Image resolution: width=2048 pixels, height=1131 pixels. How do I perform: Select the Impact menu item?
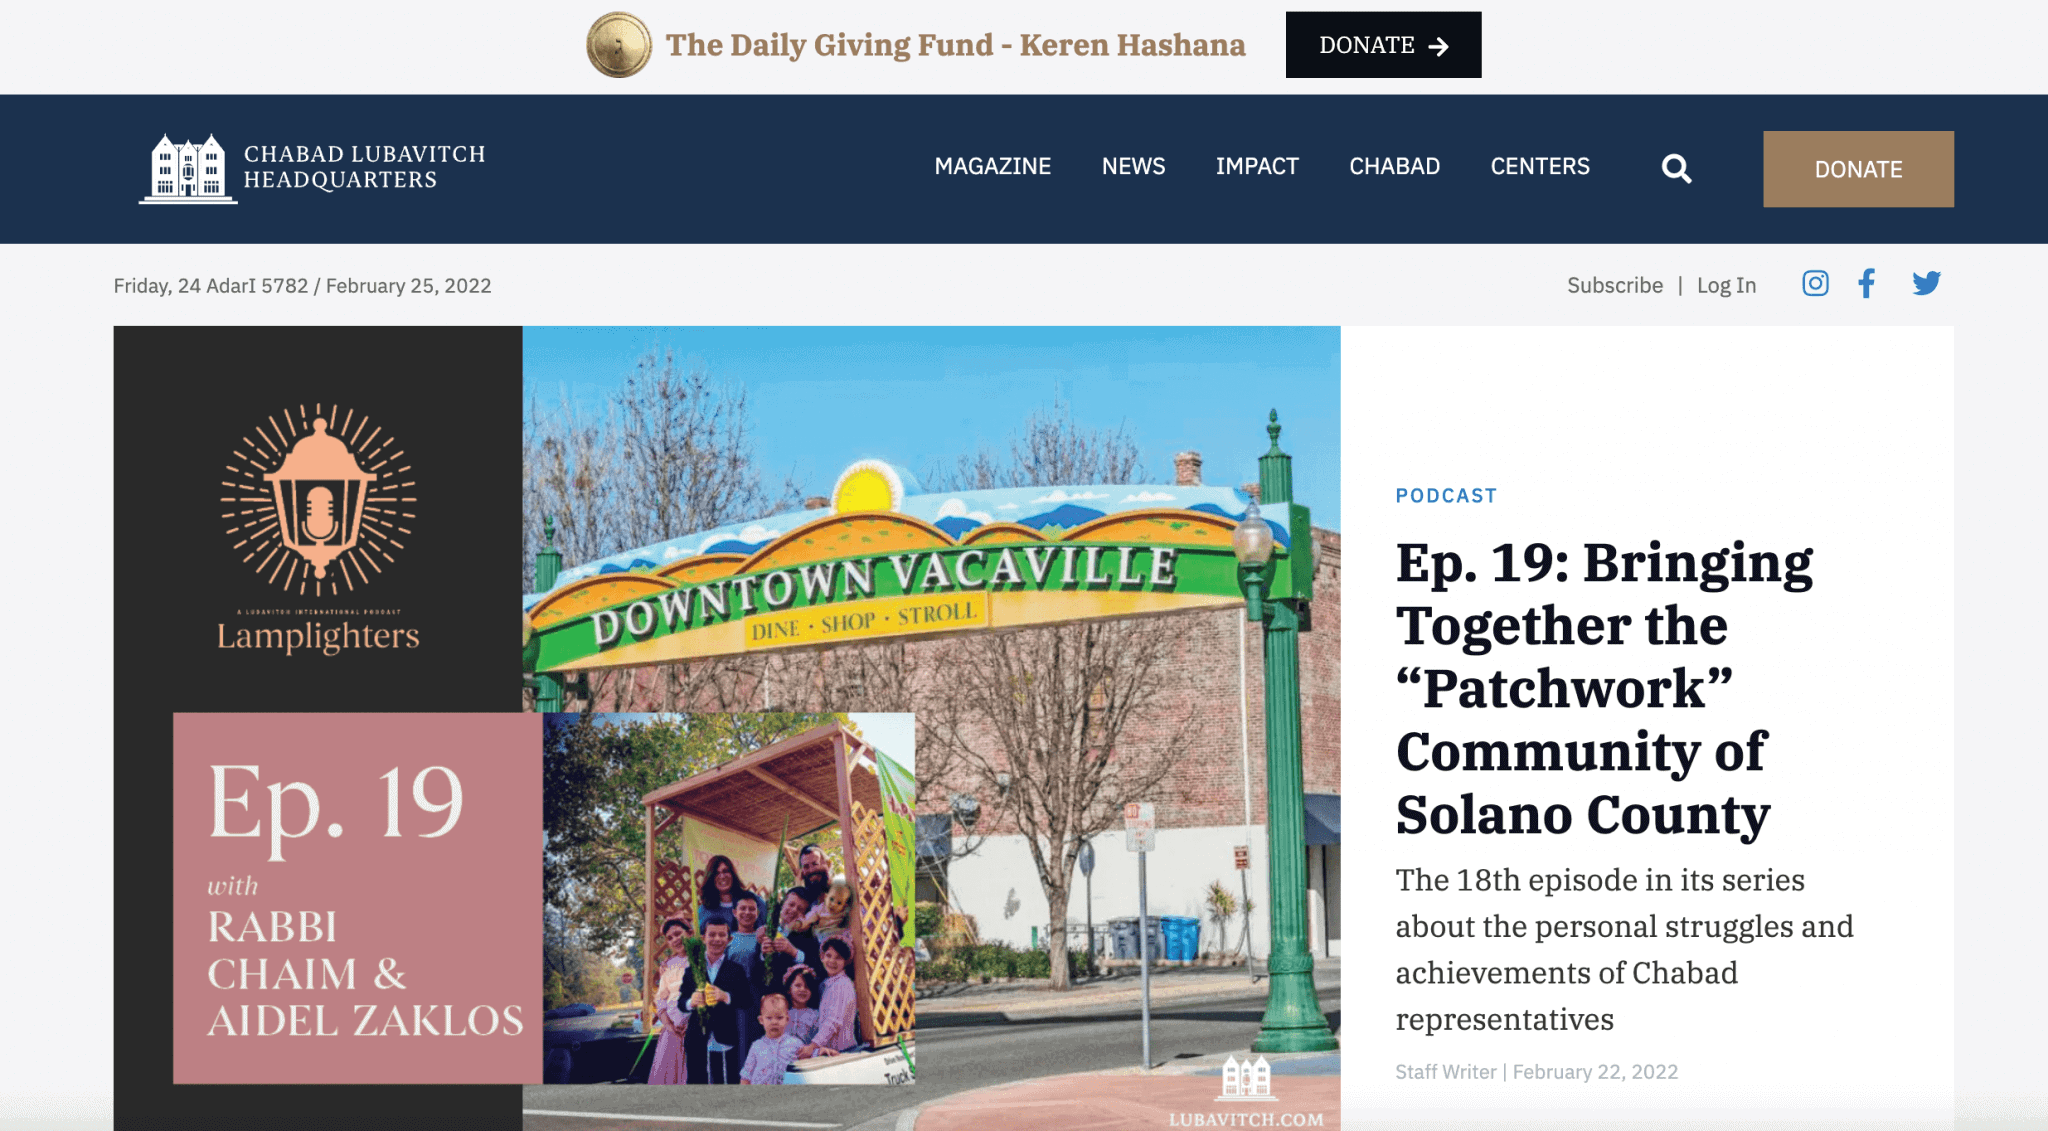click(x=1257, y=166)
